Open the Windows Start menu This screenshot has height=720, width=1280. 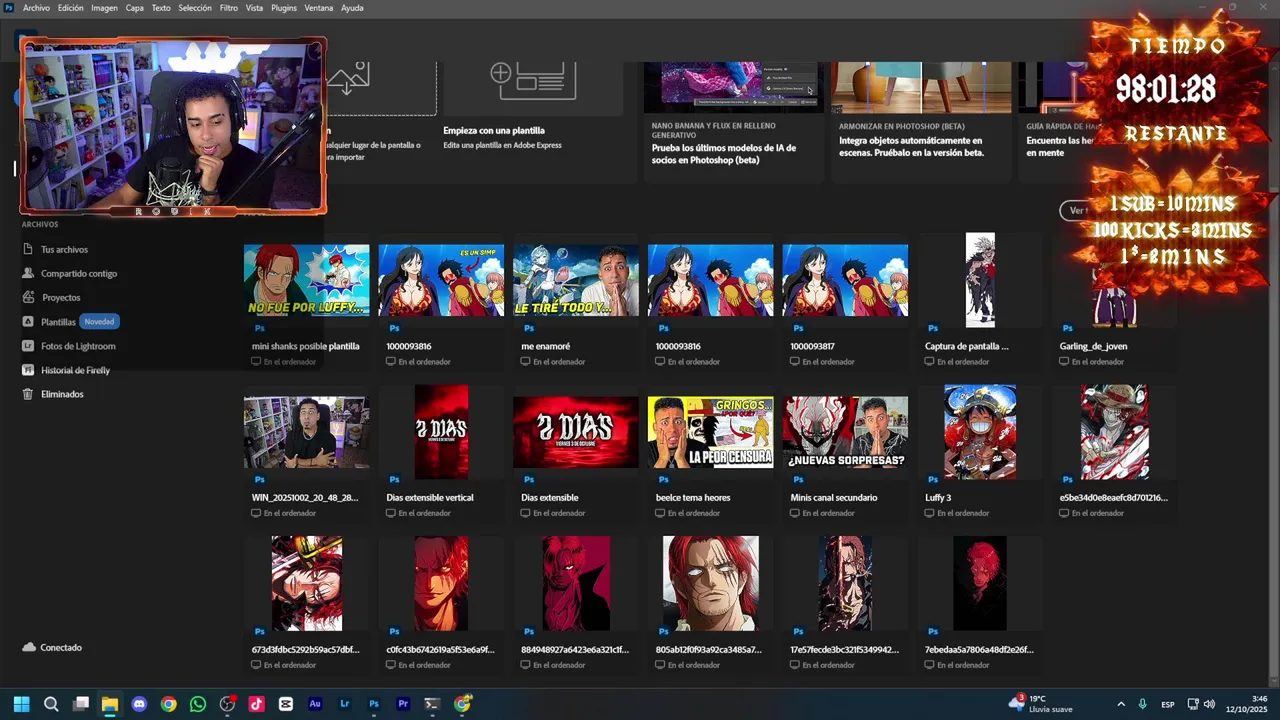21,704
